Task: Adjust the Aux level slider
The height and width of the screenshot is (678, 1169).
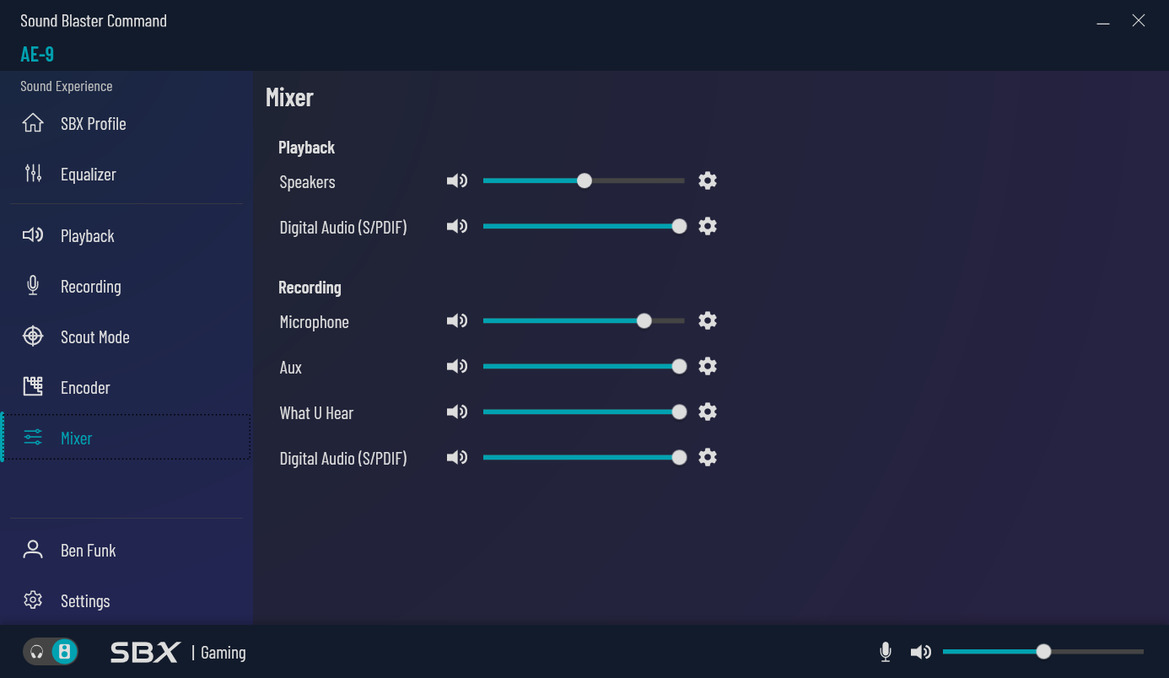Action: [x=584, y=366]
